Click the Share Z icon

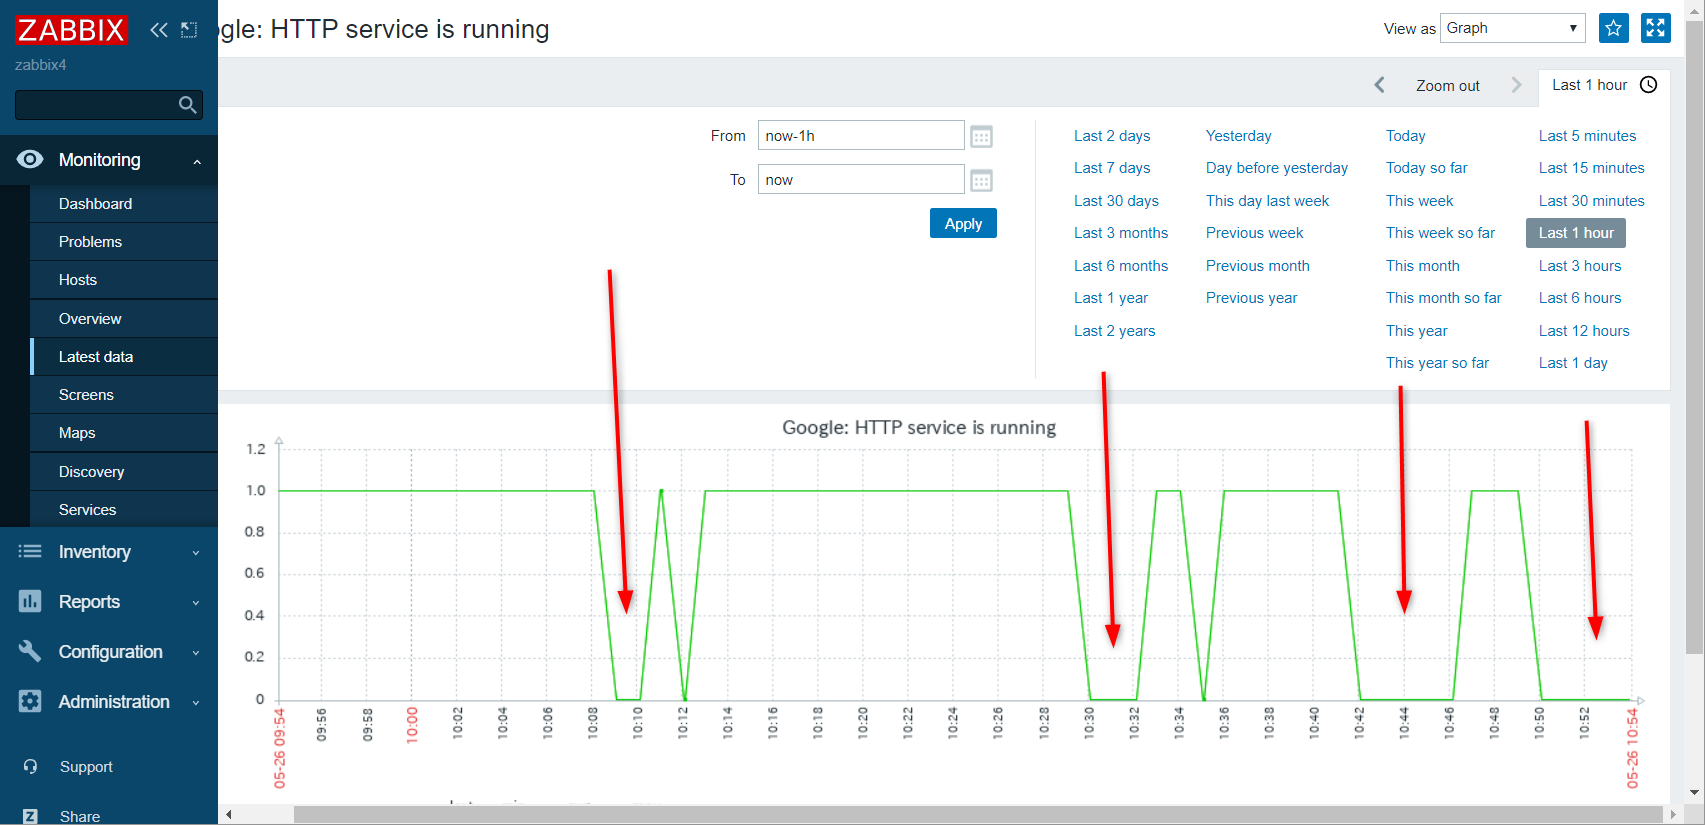30,817
